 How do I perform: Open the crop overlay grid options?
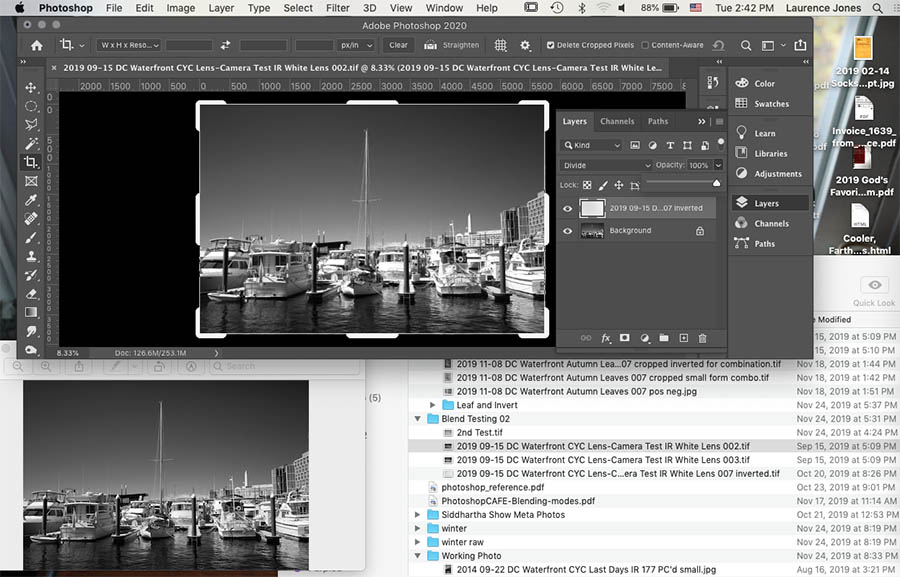coord(500,45)
